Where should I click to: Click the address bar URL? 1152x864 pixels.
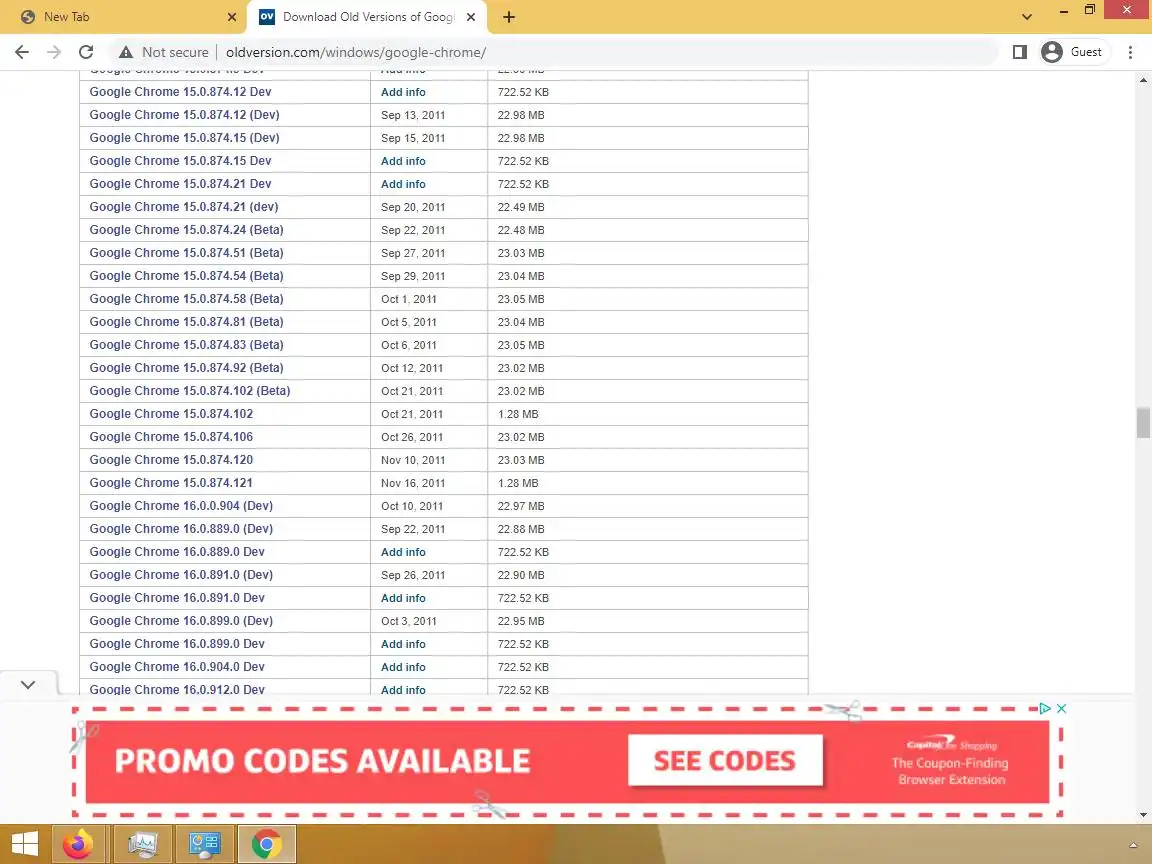(x=356, y=52)
